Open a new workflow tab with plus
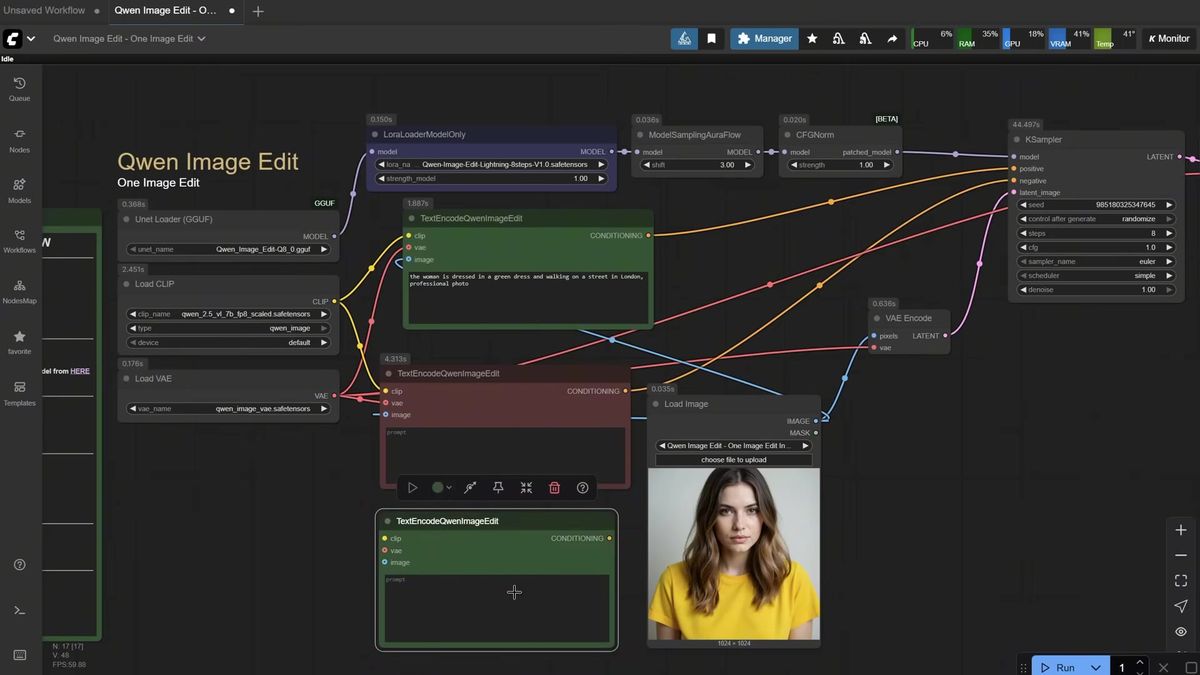The image size is (1200, 675). tap(258, 11)
